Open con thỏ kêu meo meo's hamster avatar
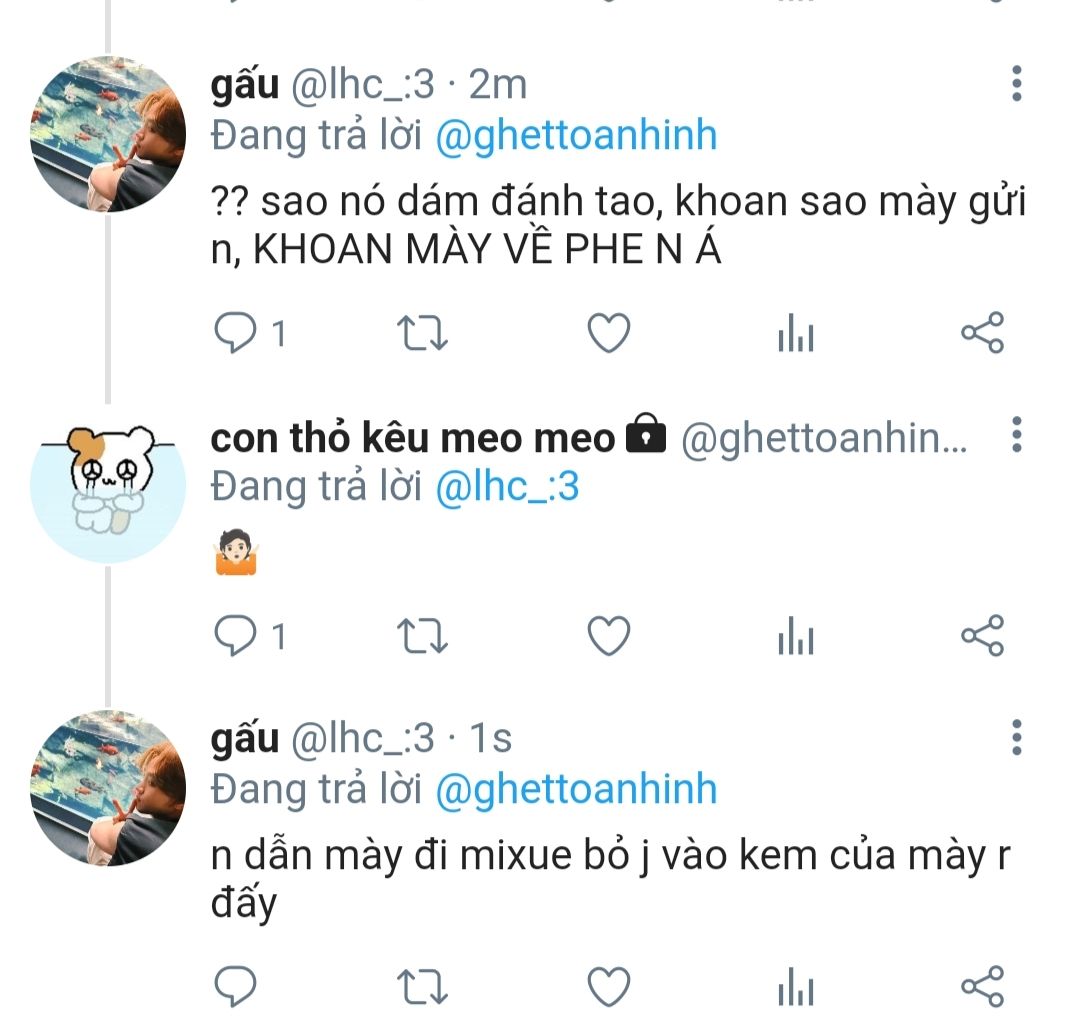Screen dimensions: 1080x1022 point(108,486)
